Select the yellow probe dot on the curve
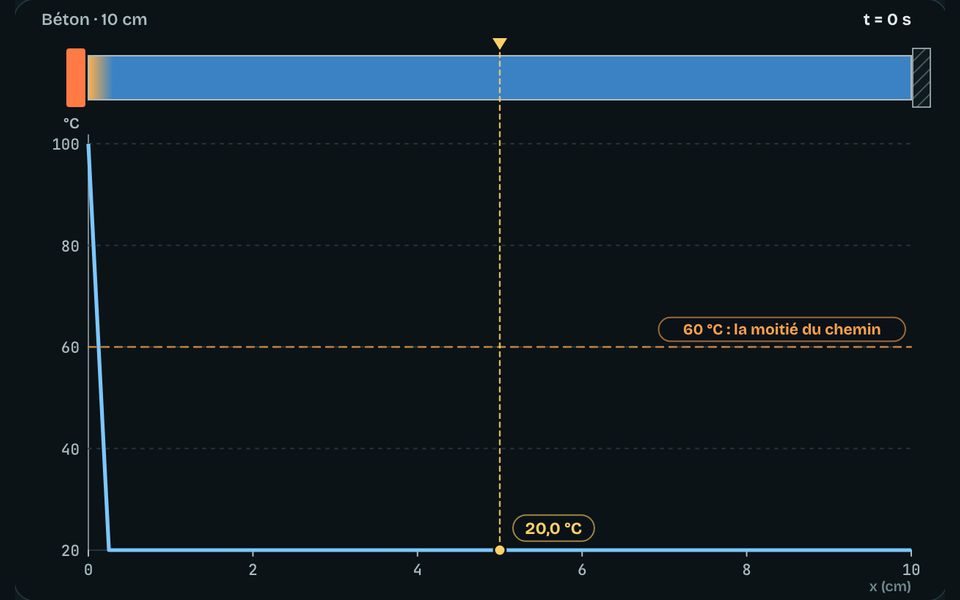 [500, 550]
